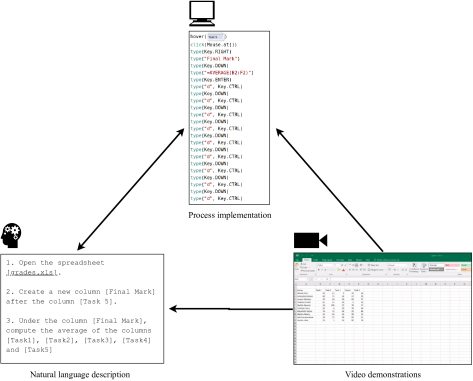Click the head with gears icon
This screenshot has width=473, height=381.
11,235
